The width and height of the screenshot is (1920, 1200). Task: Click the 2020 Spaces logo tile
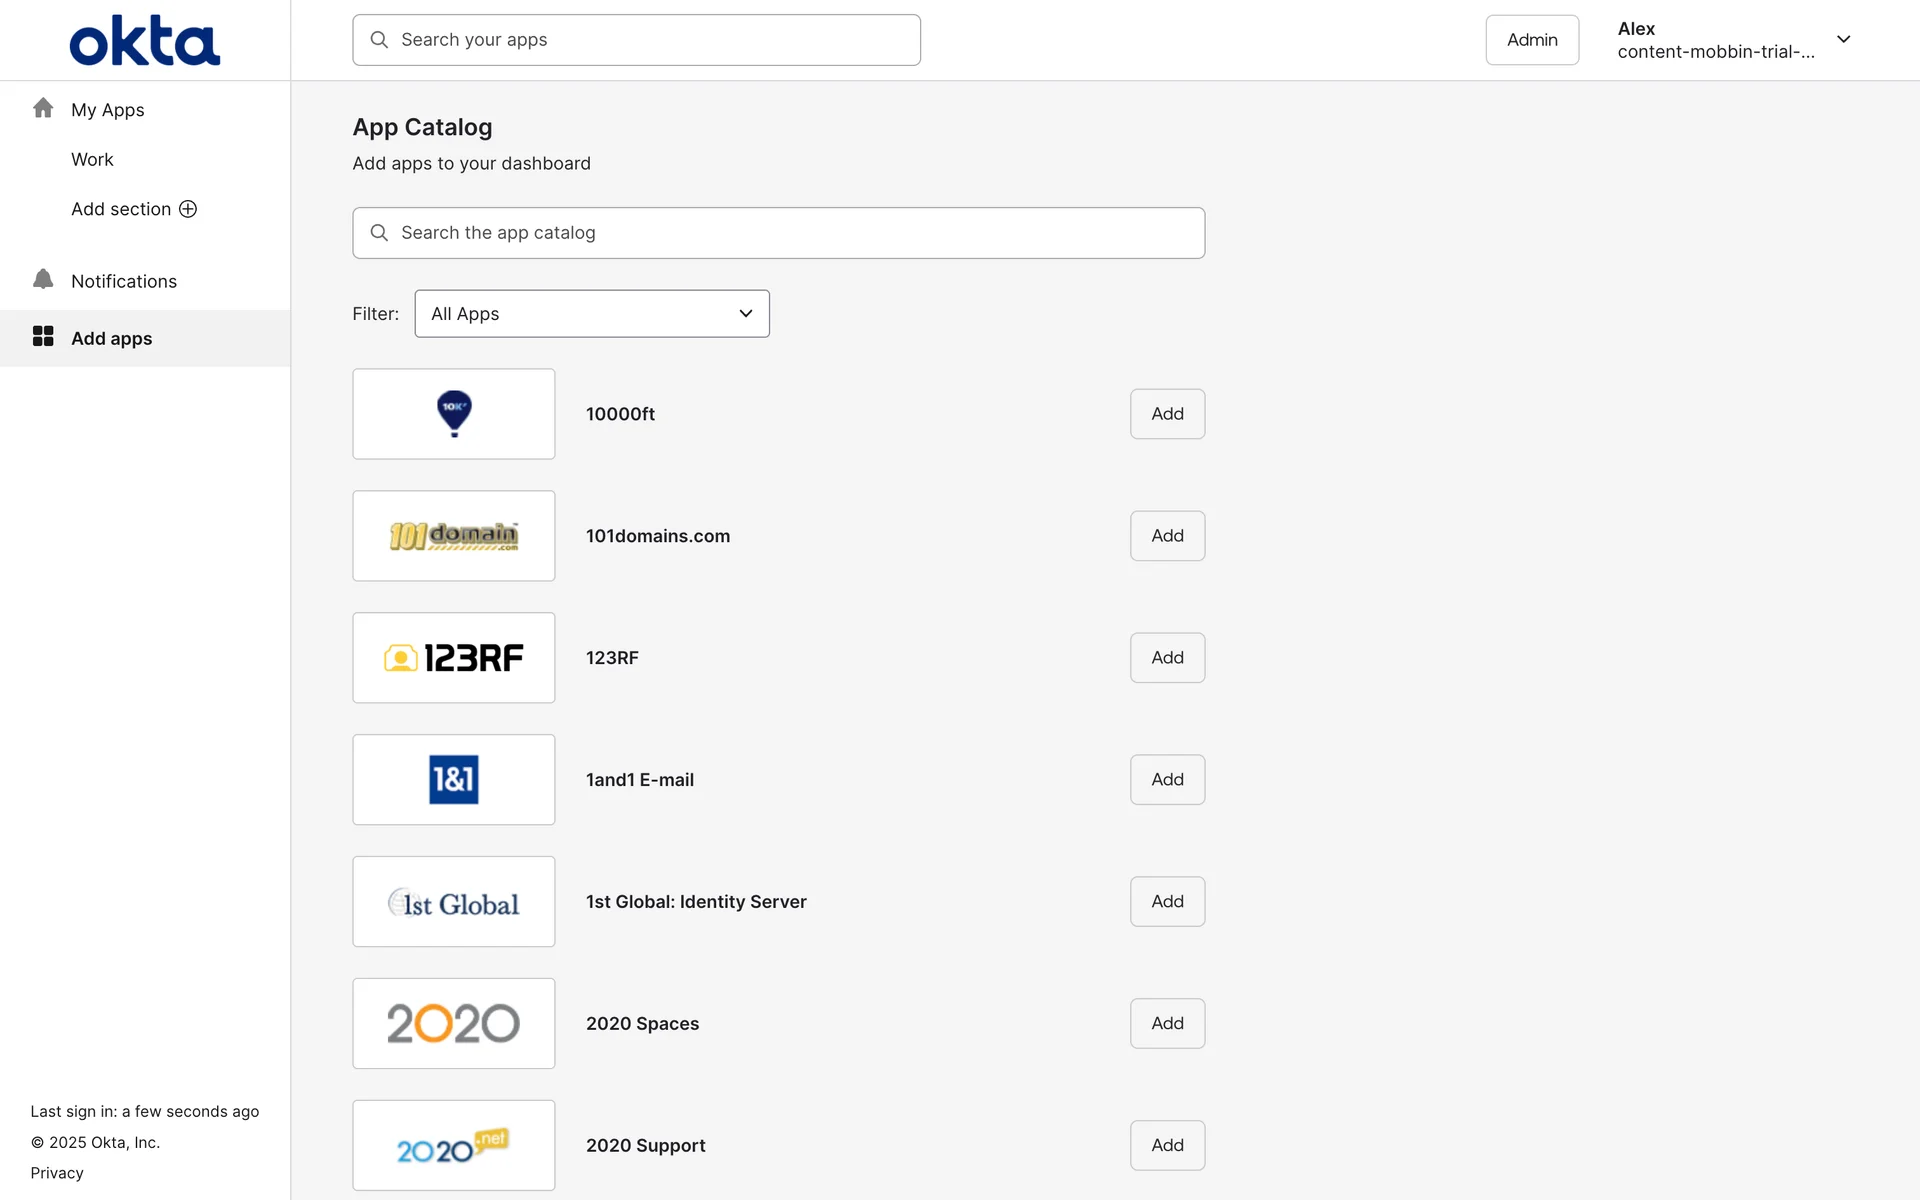point(453,1023)
